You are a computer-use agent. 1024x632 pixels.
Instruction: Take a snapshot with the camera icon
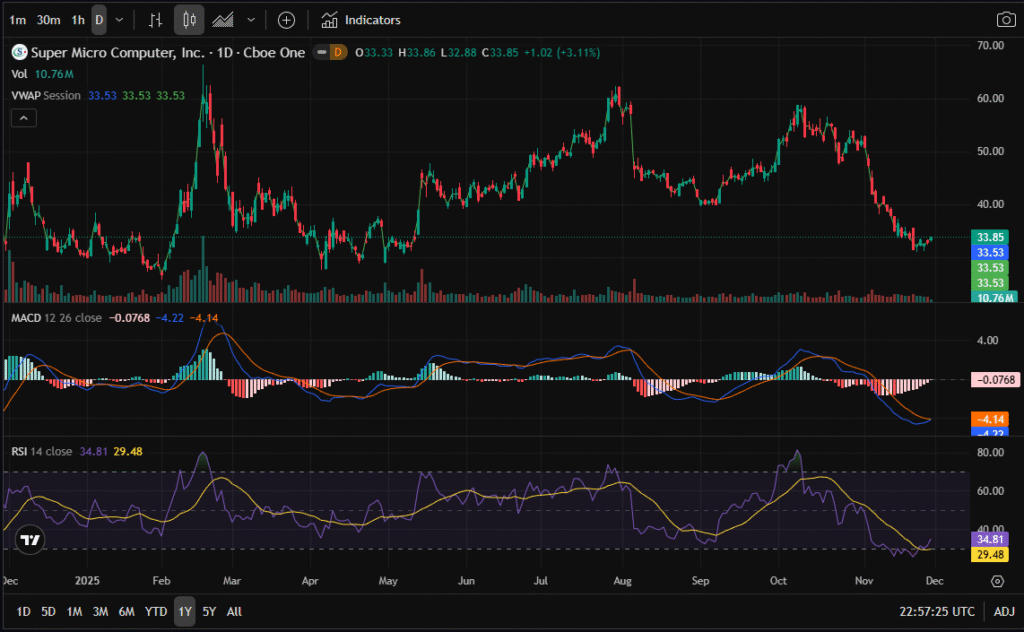(1005, 20)
